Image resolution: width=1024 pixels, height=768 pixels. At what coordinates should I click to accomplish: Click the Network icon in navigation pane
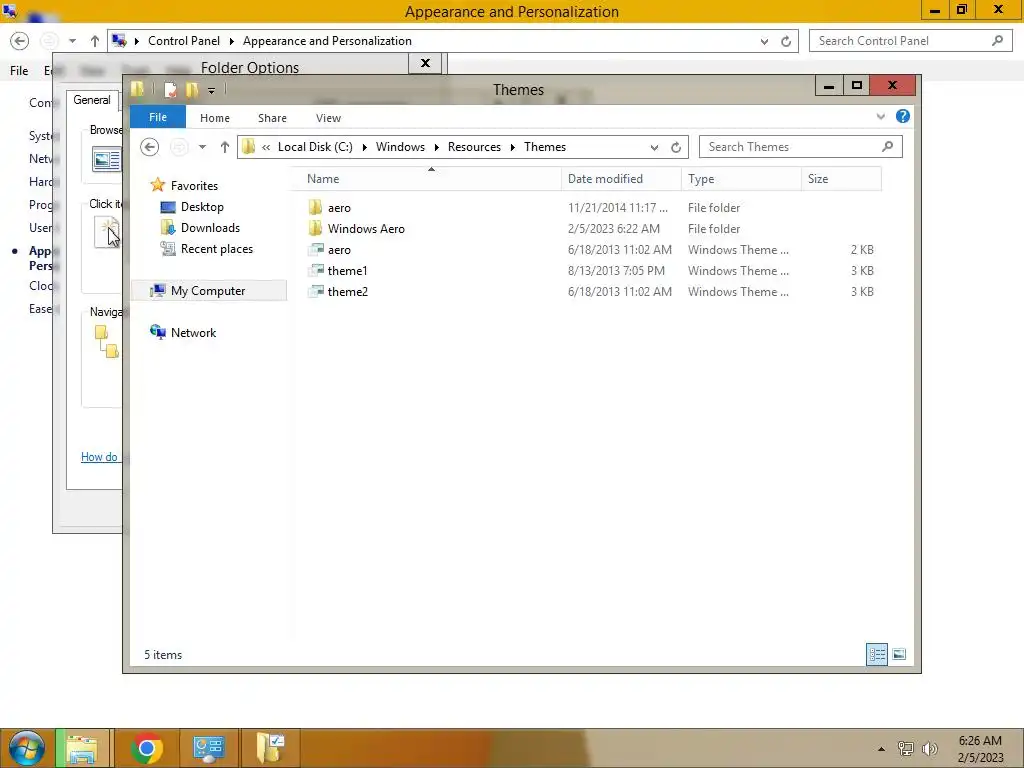click(x=157, y=332)
